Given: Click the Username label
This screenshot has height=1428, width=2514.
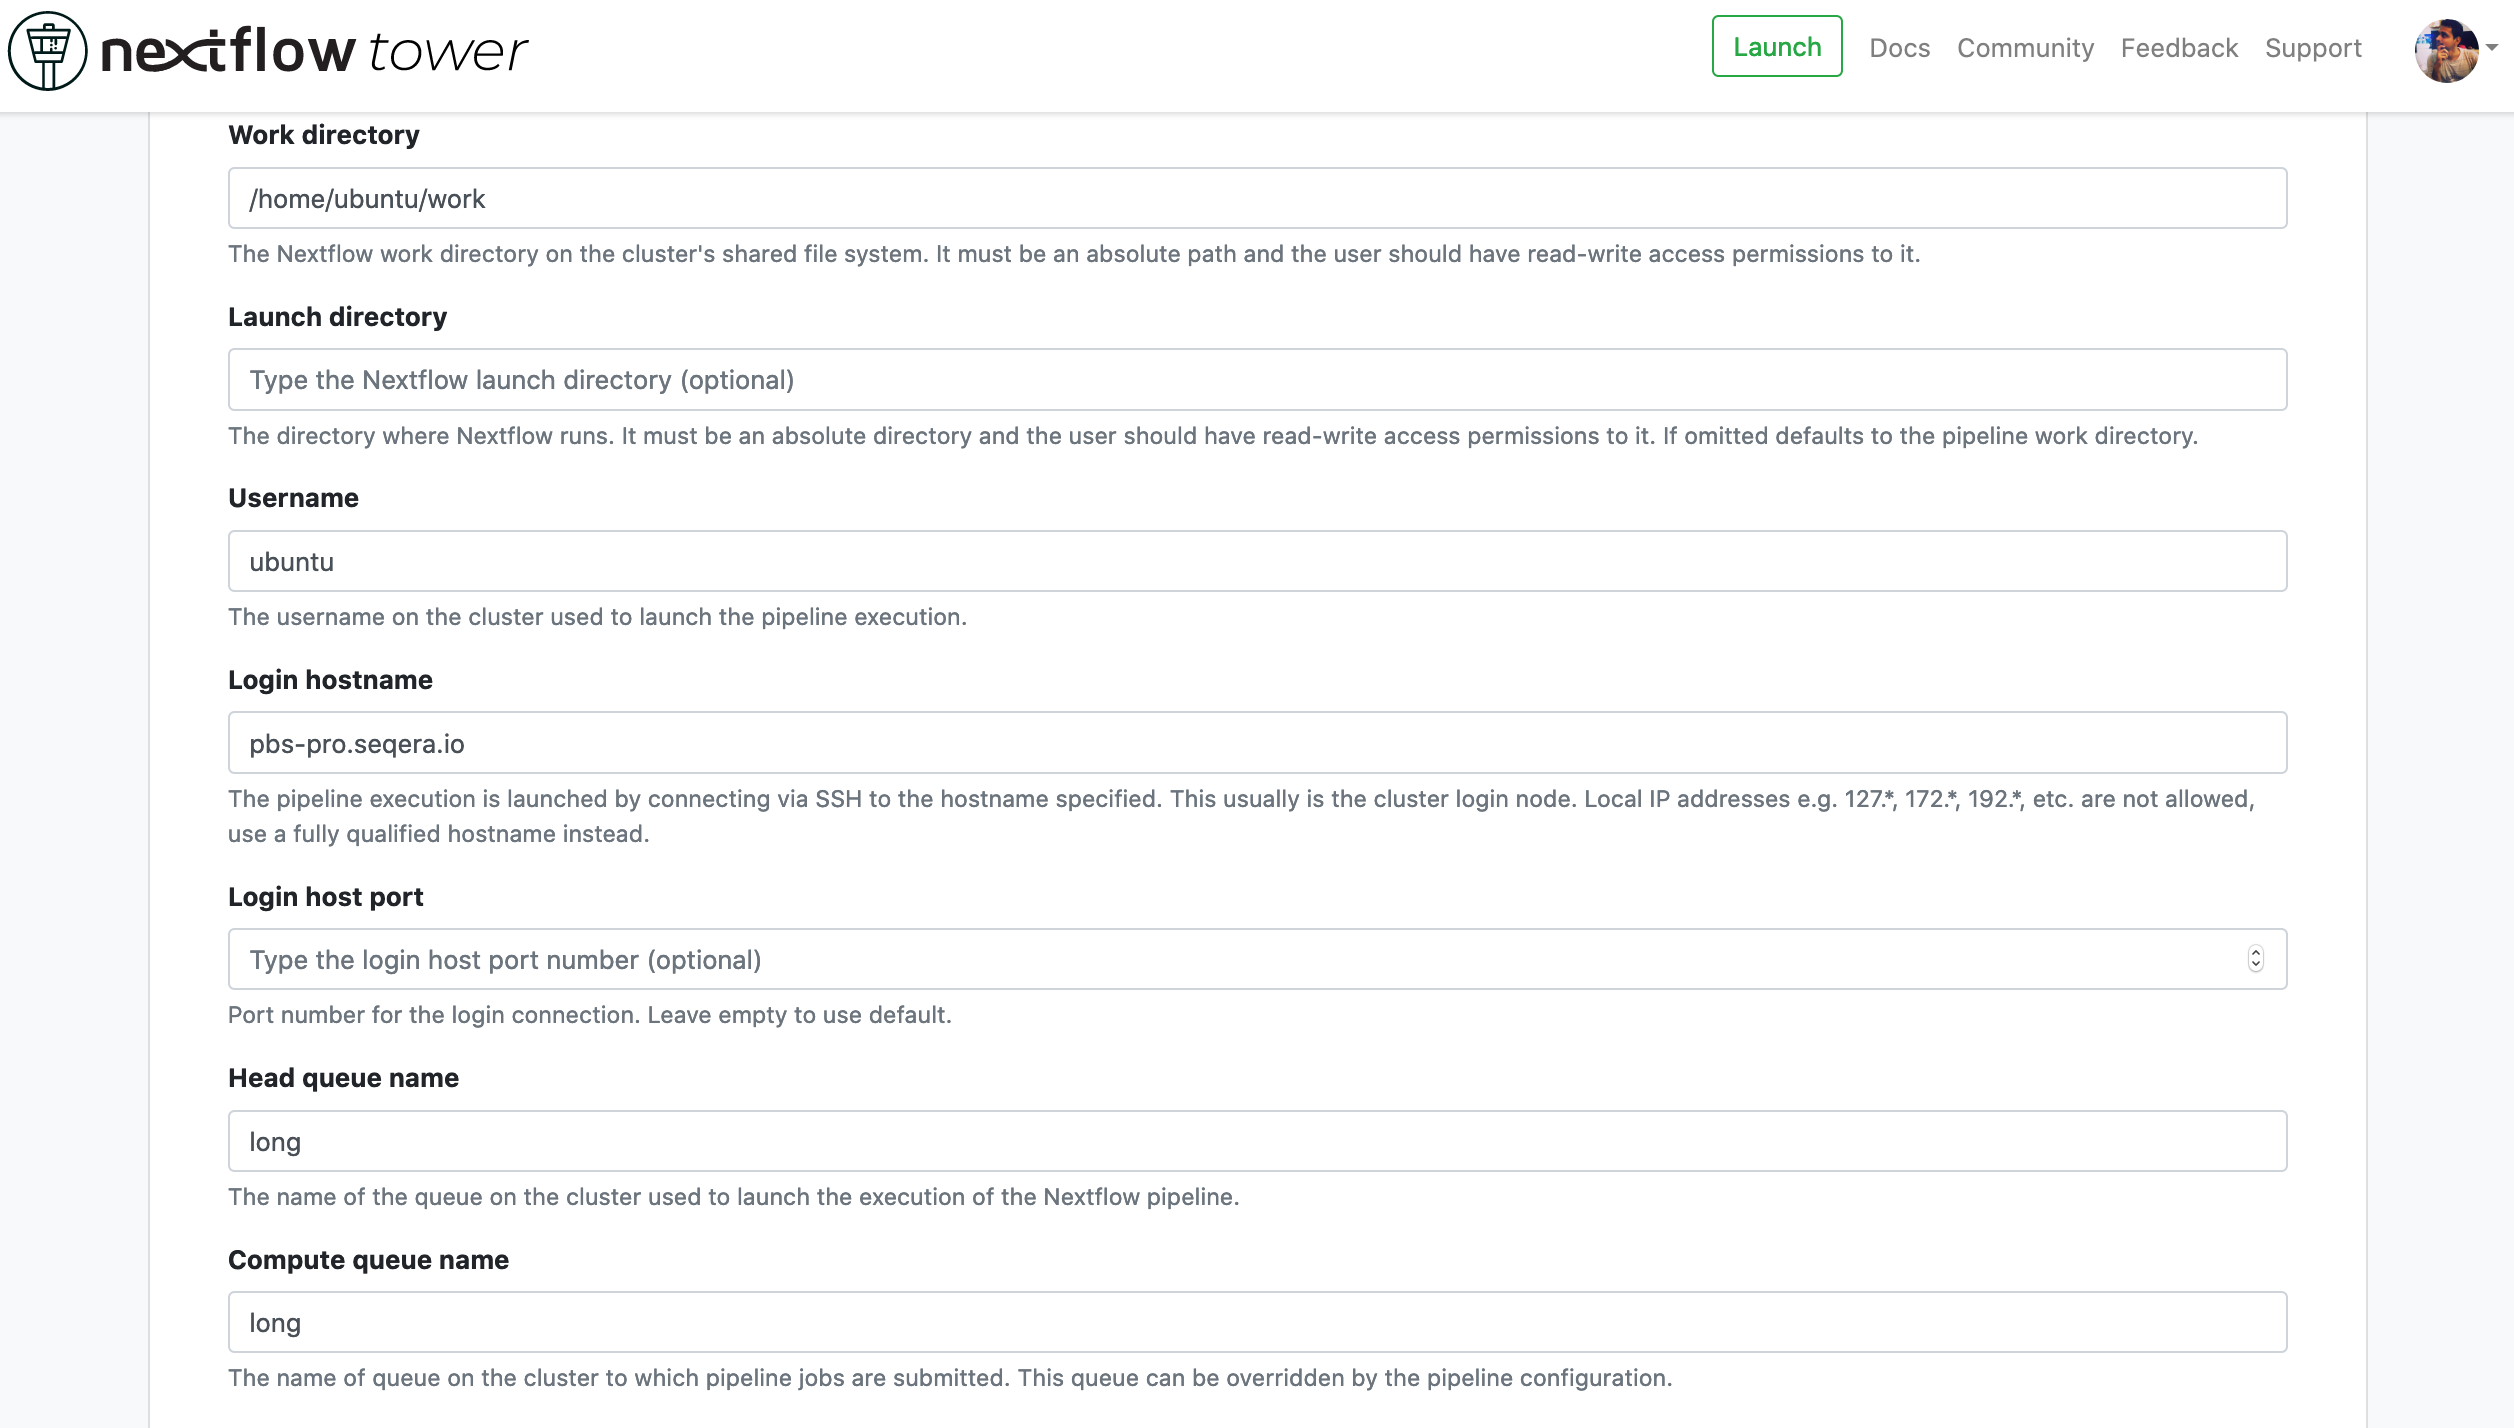Looking at the screenshot, I should coord(293,498).
